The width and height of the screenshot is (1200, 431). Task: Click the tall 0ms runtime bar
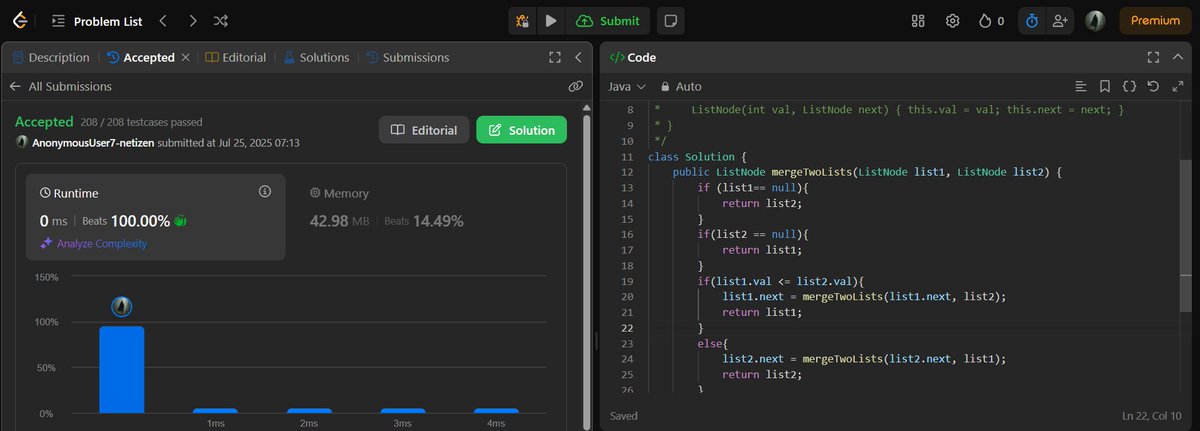[121, 369]
